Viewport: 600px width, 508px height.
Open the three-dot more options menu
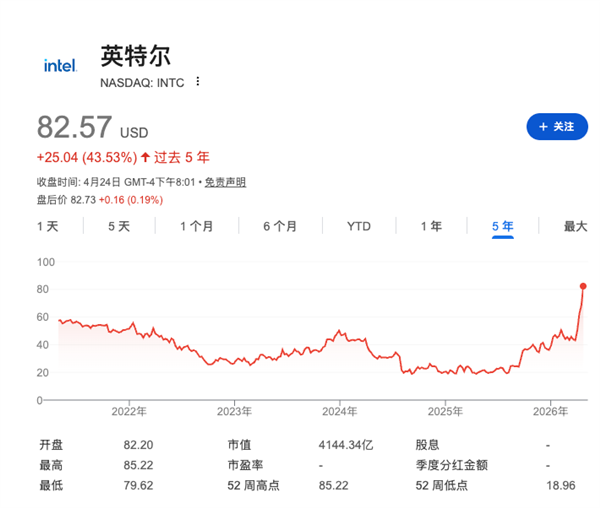point(197,81)
